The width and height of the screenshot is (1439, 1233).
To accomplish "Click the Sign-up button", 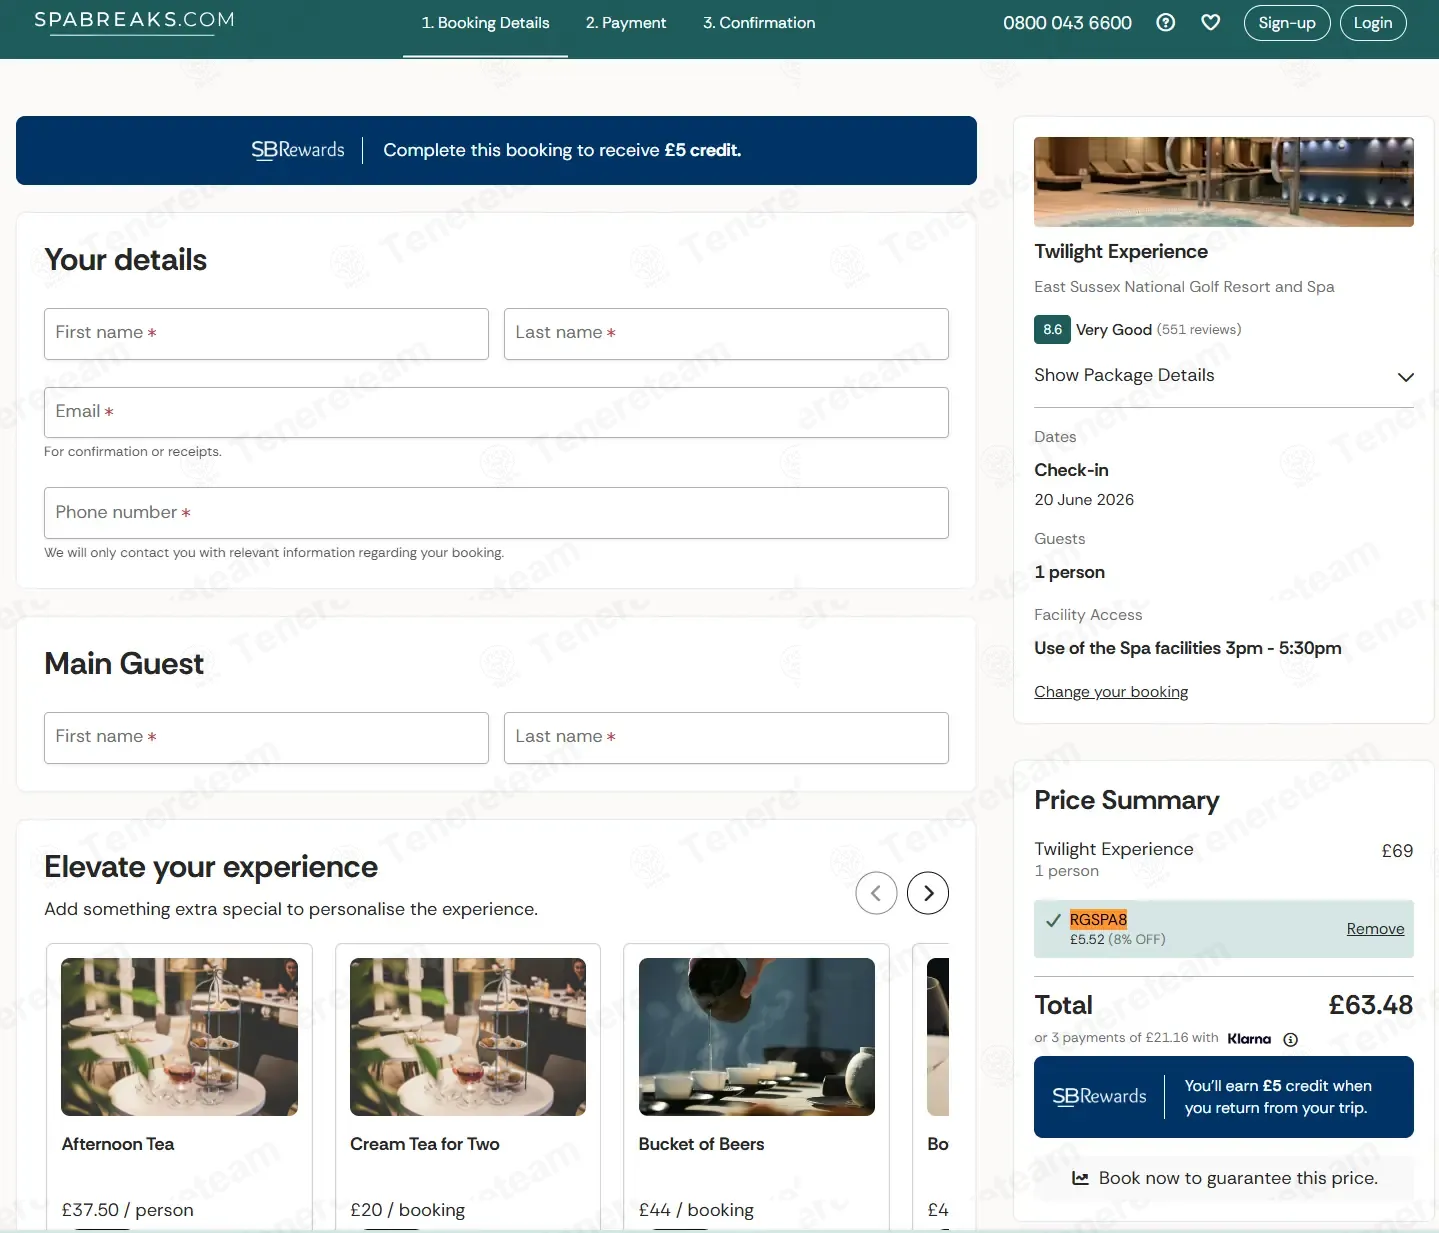I will coord(1287,23).
